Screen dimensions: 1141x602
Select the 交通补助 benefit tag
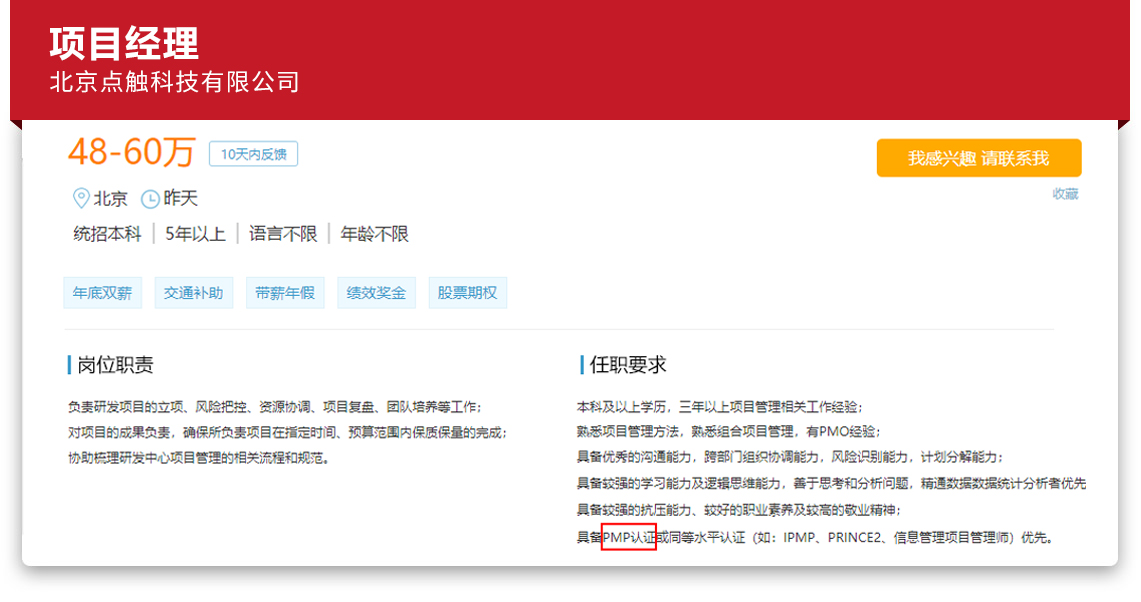[x=193, y=293]
